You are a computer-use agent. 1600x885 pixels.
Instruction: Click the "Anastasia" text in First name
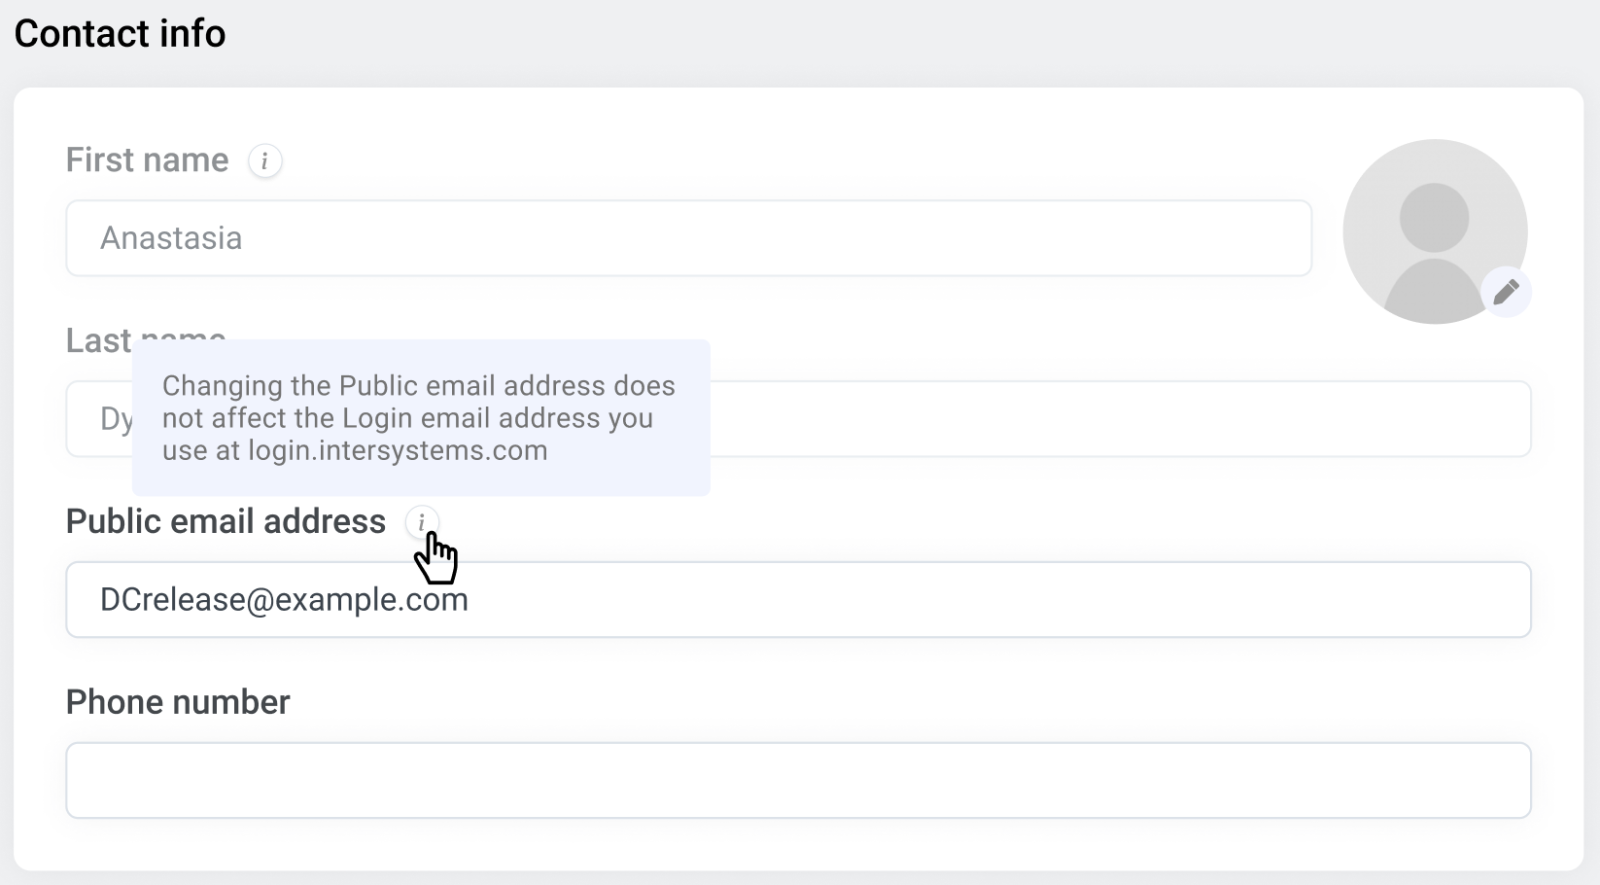[x=171, y=238]
